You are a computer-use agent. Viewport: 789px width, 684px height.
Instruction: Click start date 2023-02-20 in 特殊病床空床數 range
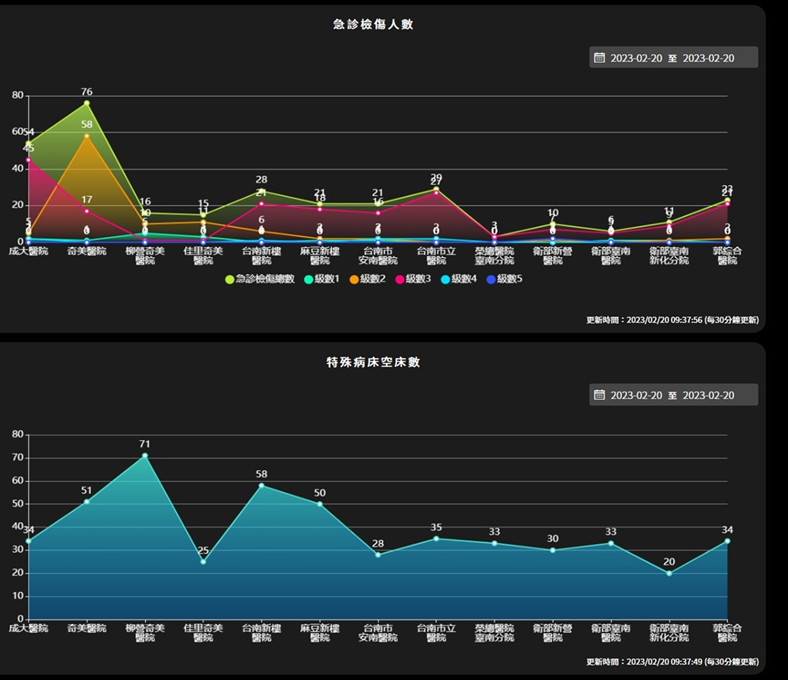point(636,395)
